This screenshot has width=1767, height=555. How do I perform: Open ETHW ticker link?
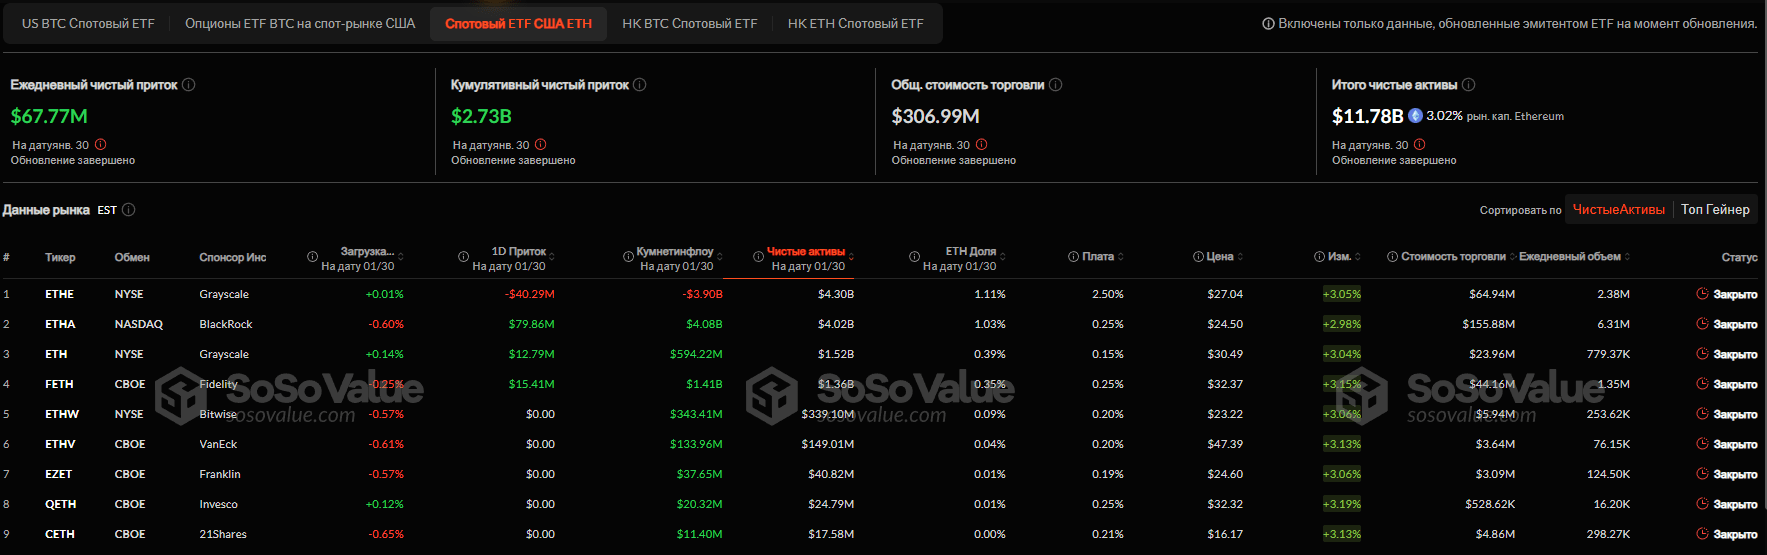coord(62,414)
